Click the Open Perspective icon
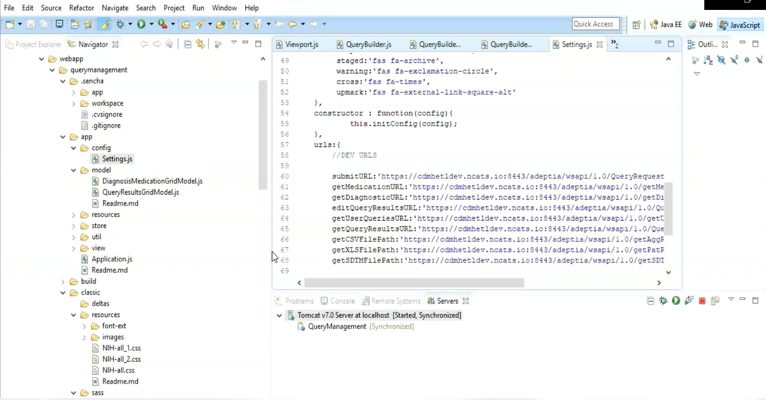766x400 pixels. click(636, 24)
